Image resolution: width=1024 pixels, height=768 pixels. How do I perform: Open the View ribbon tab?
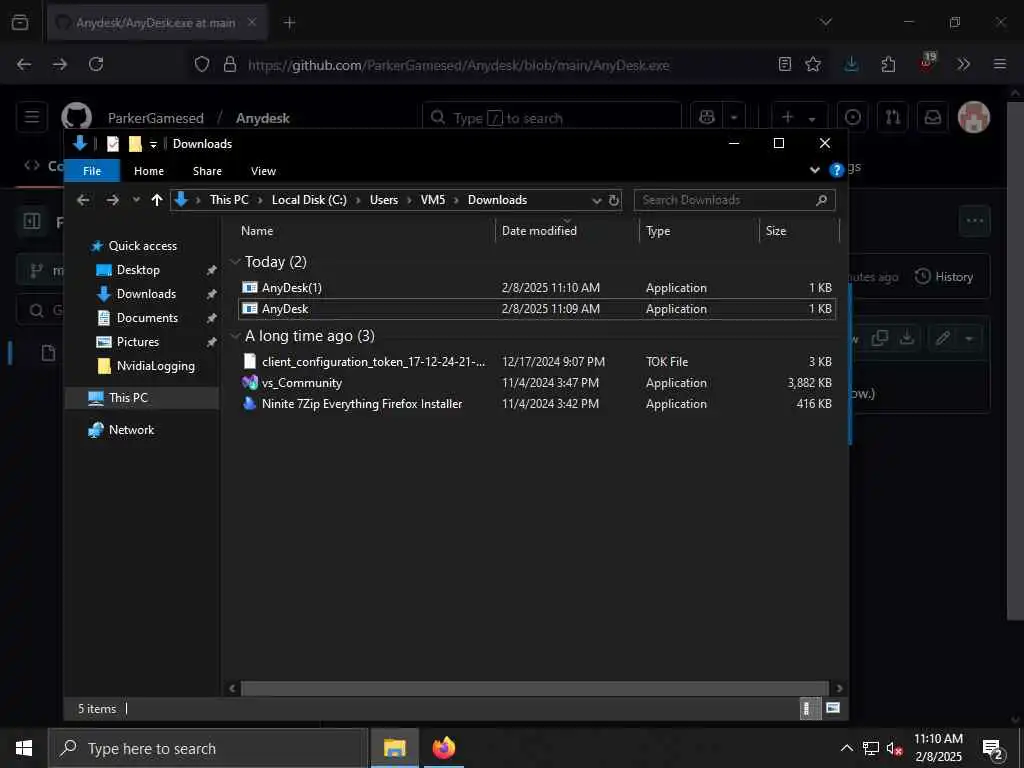pos(263,171)
